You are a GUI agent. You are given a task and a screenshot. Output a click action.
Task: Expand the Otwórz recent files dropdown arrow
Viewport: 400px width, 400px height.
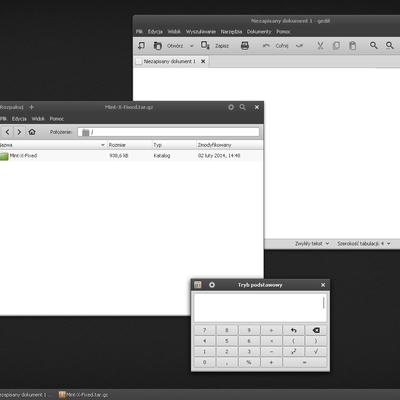coord(192,46)
